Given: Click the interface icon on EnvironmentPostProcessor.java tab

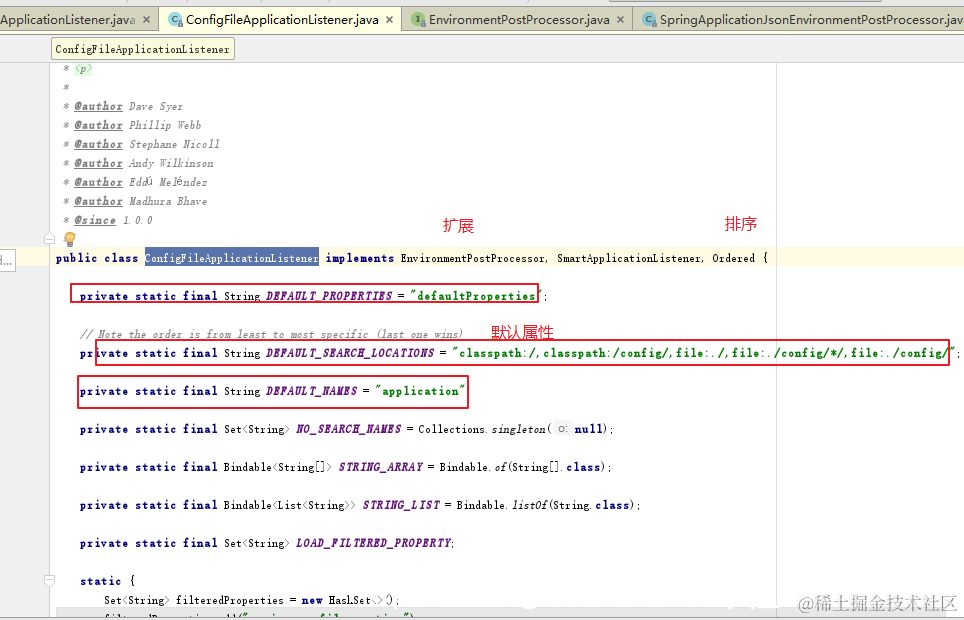Looking at the screenshot, I should pos(418,20).
